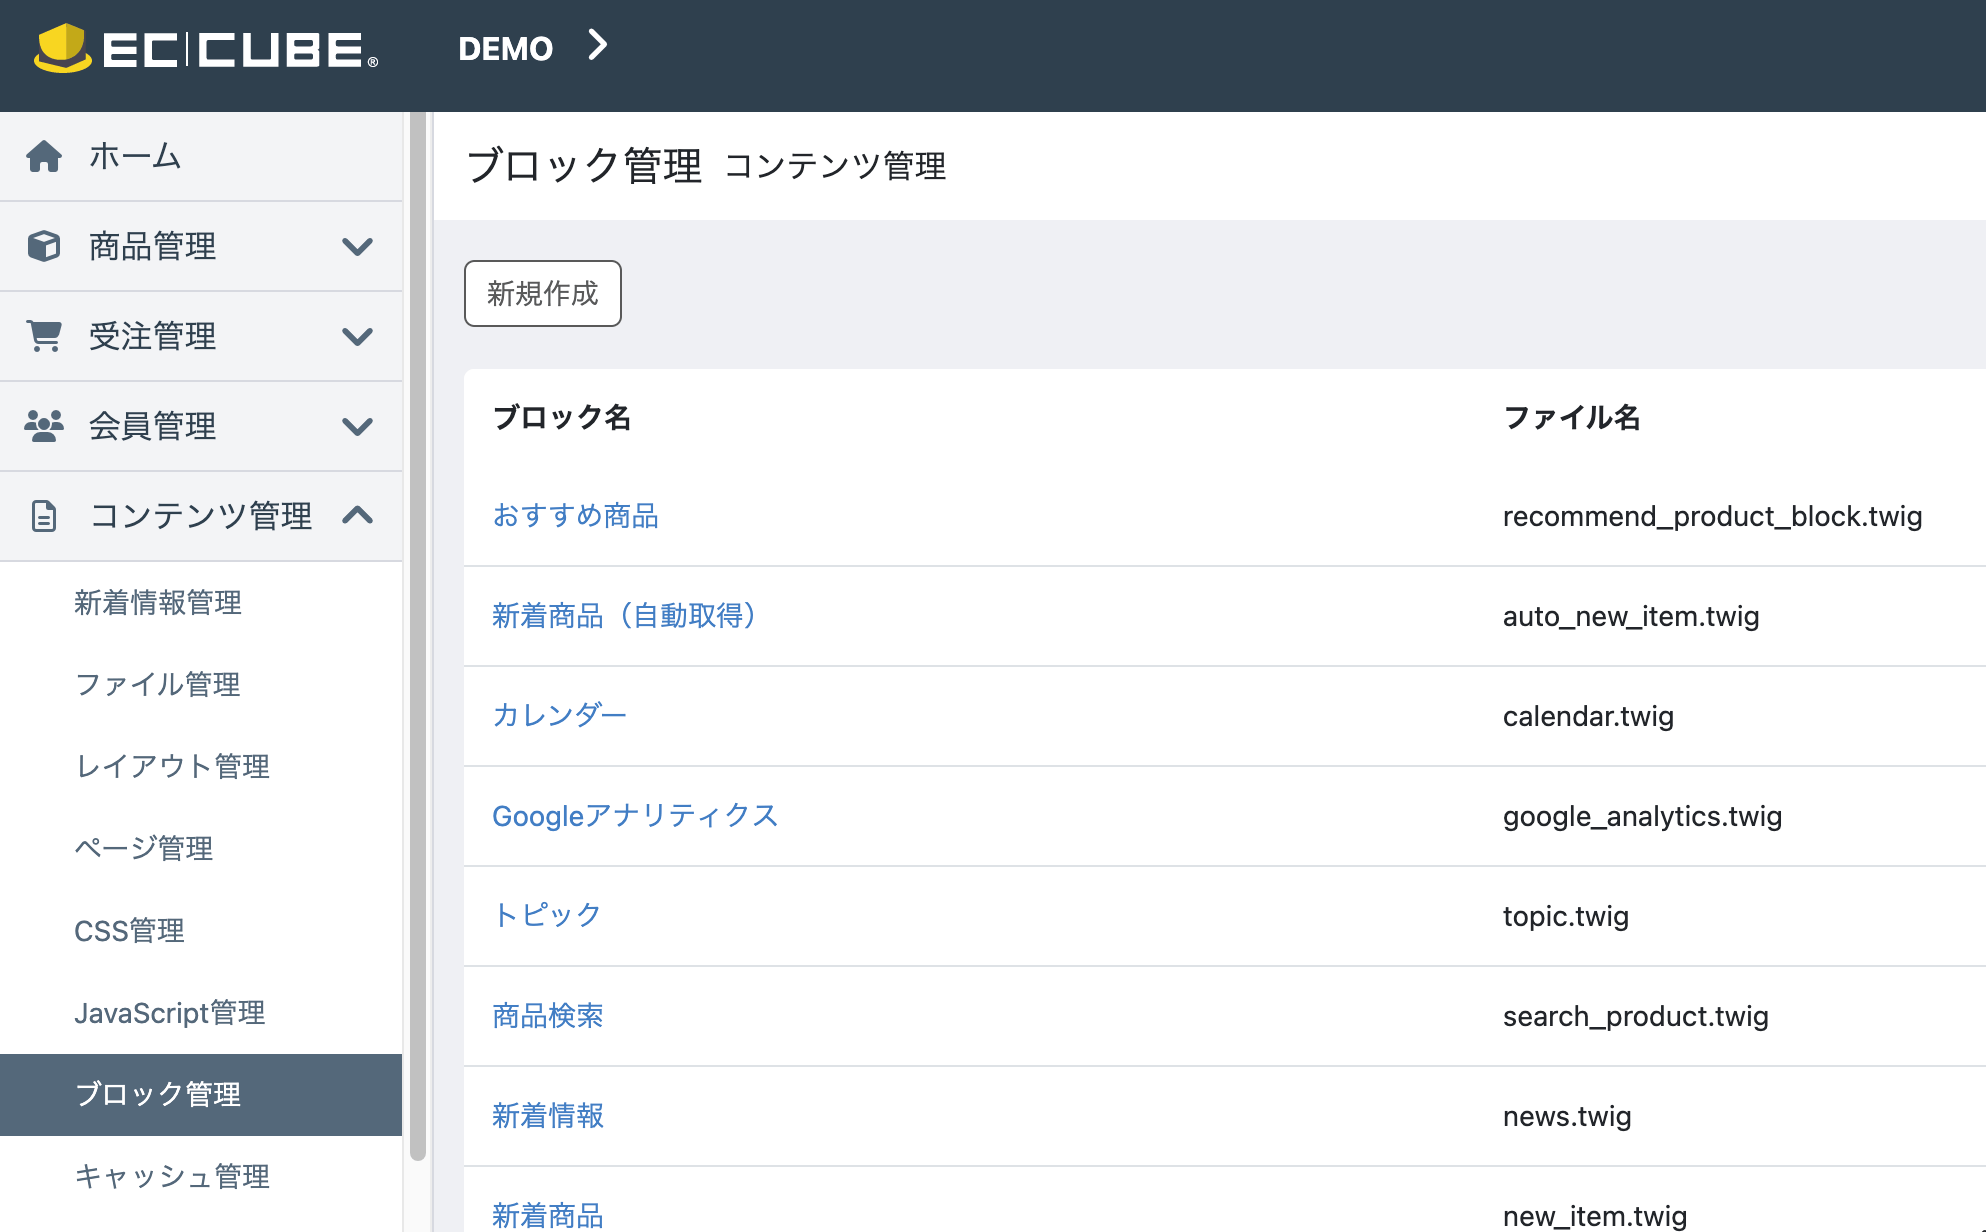Open the 新着情報 block
This screenshot has height=1232, width=1986.
click(548, 1116)
